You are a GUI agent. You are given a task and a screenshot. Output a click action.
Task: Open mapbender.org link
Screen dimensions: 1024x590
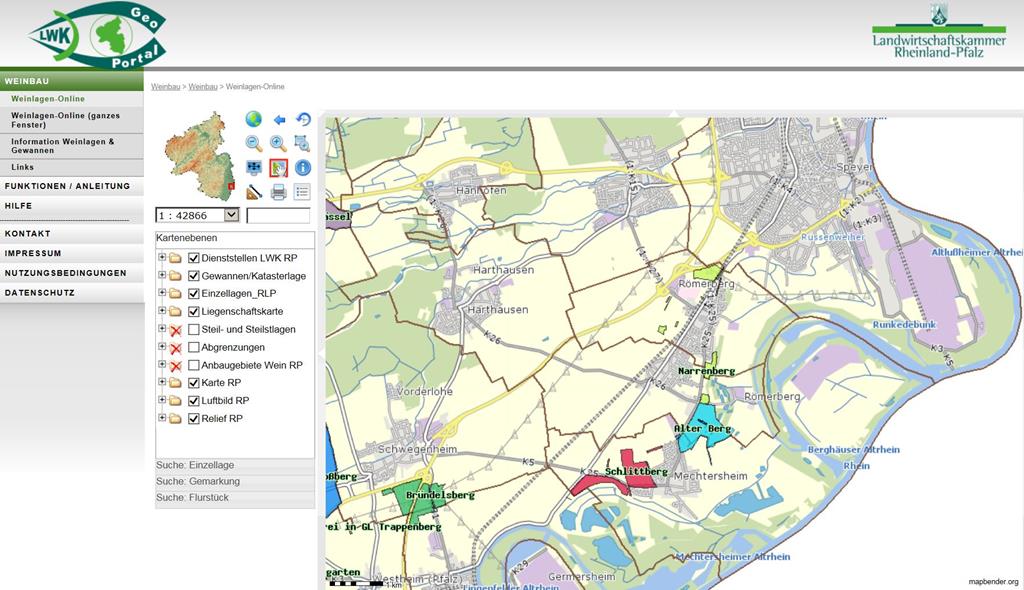pos(993,582)
